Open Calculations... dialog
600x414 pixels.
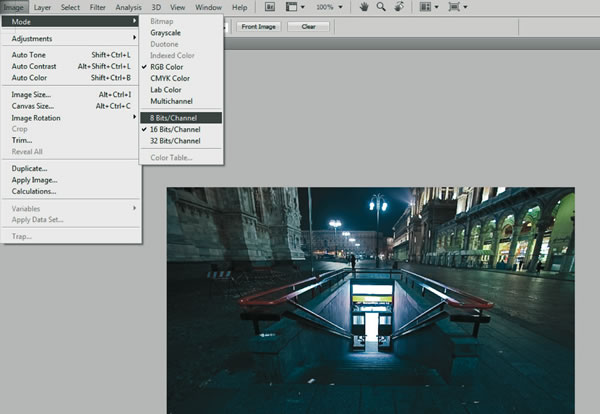(x=70, y=191)
